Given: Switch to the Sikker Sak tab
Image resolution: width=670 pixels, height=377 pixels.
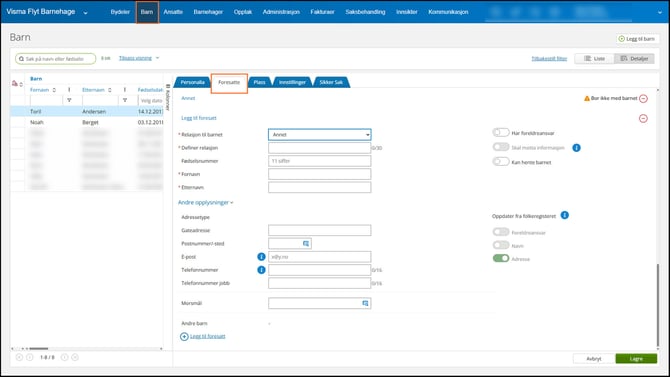Looking at the screenshot, I should [x=331, y=82].
